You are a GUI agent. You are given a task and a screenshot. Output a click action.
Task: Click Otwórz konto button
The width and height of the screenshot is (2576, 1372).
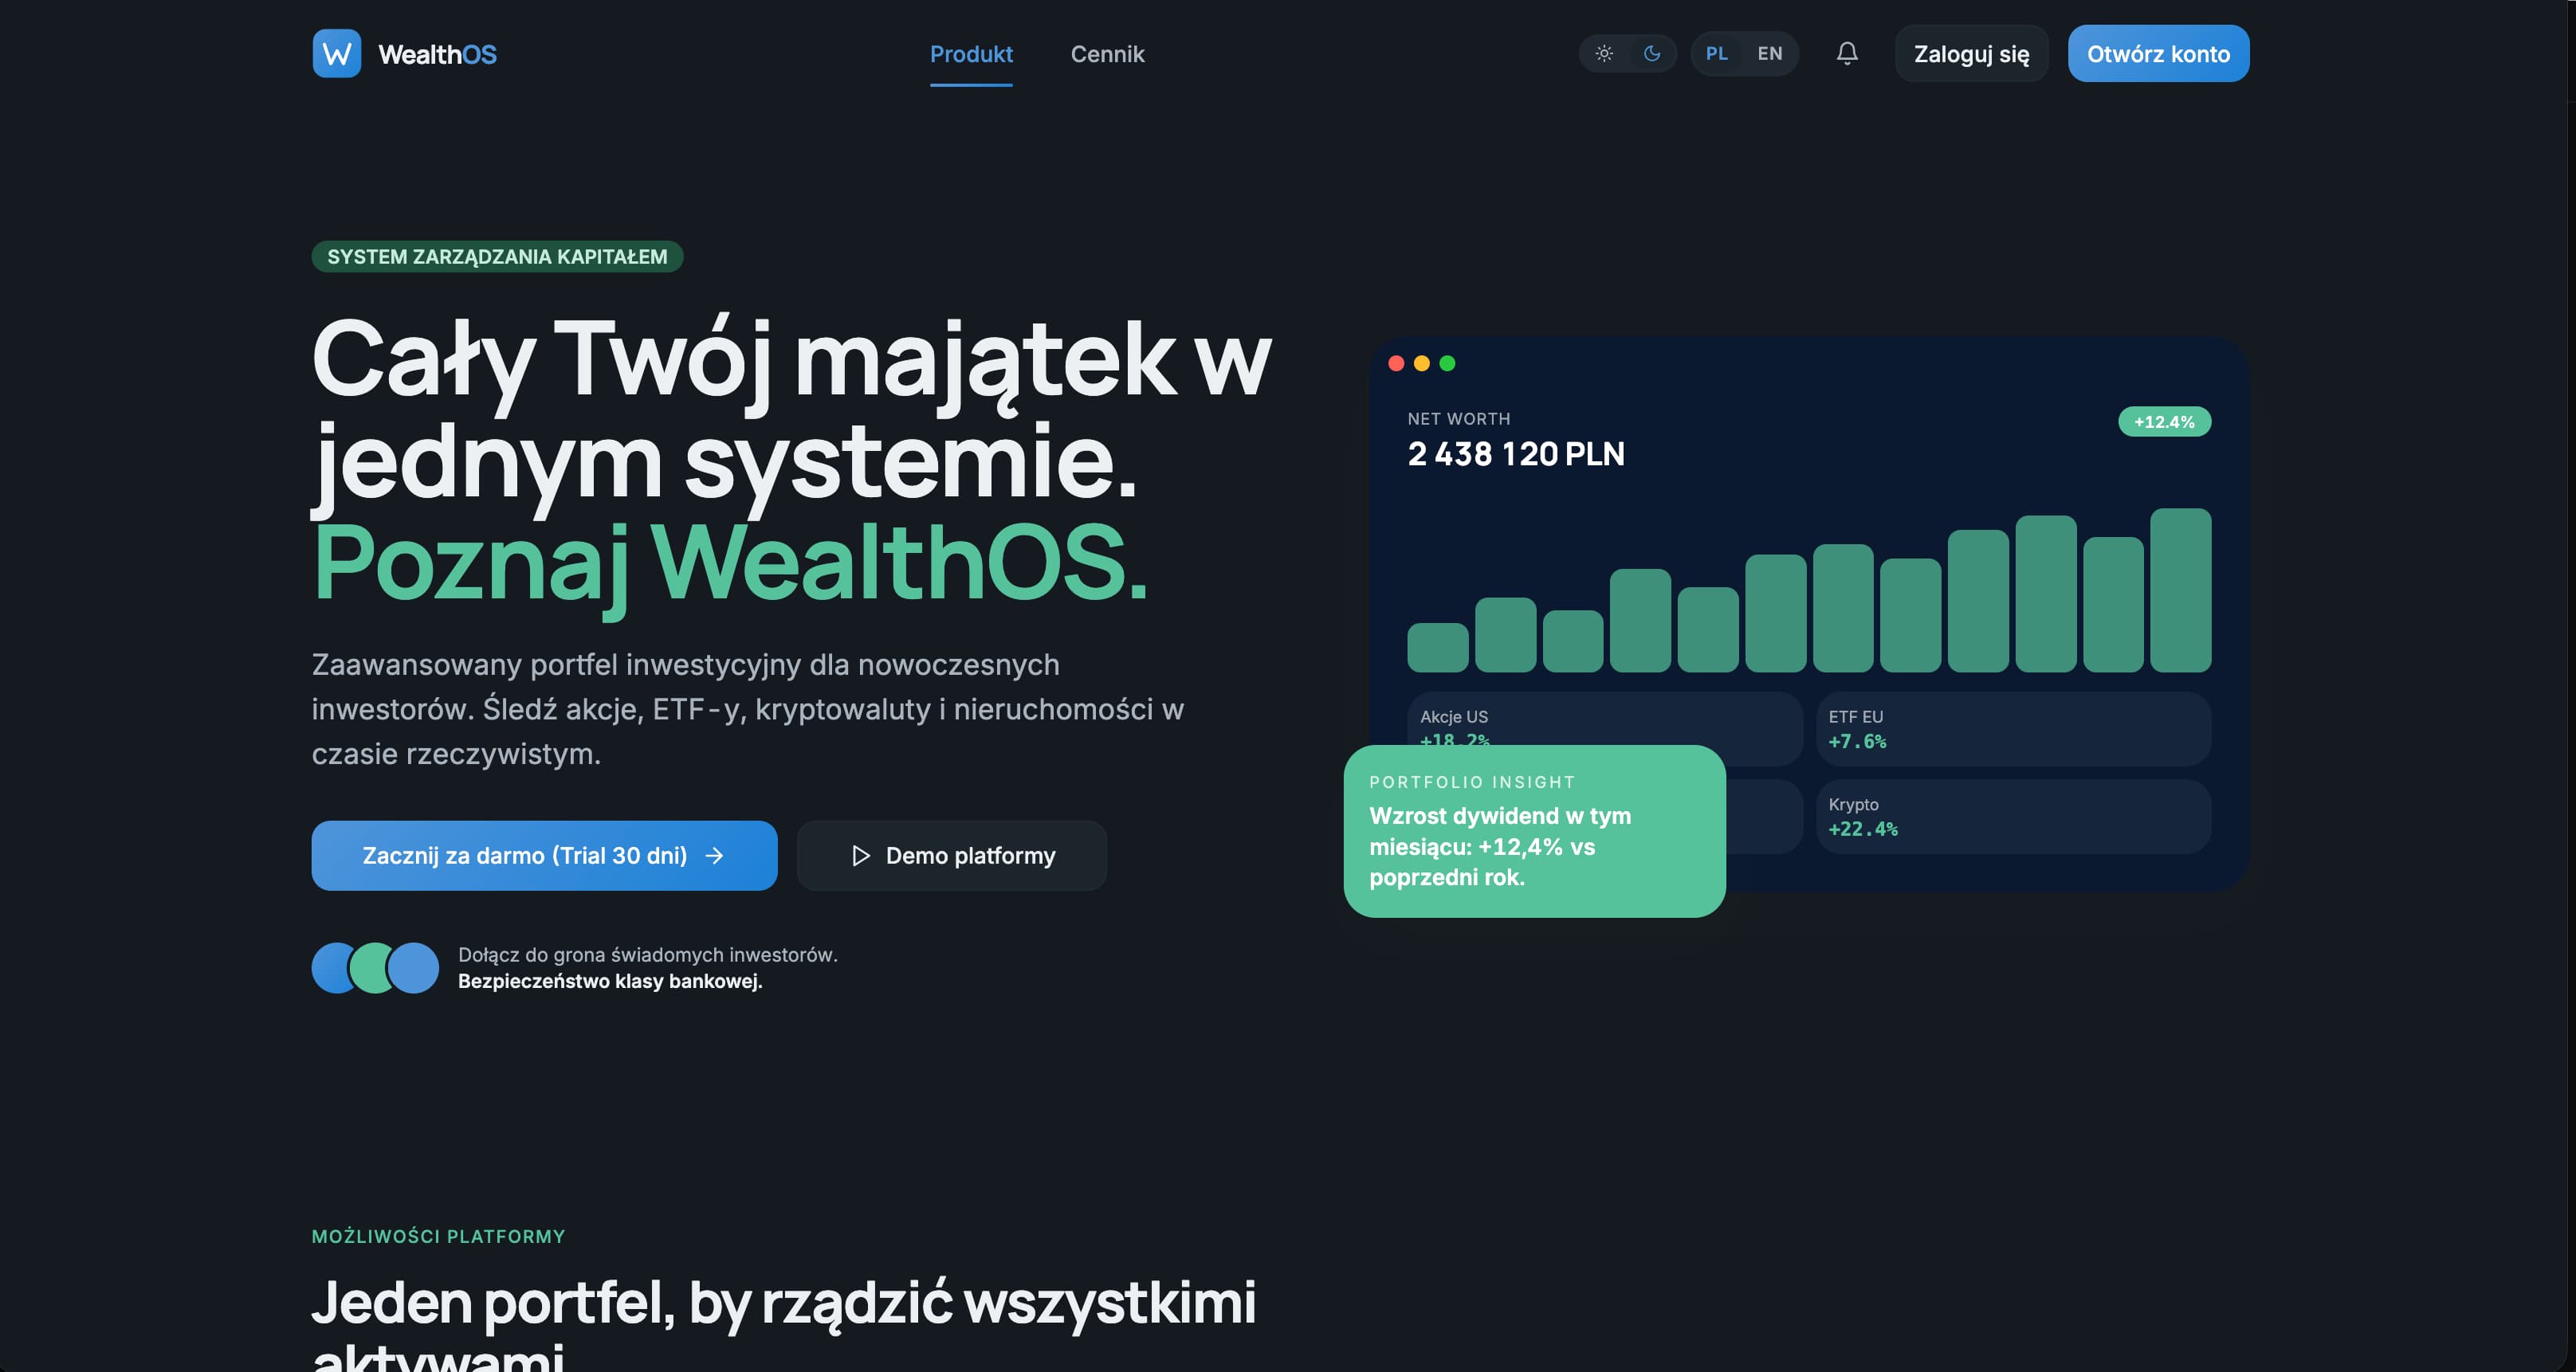tap(2158, 53)
